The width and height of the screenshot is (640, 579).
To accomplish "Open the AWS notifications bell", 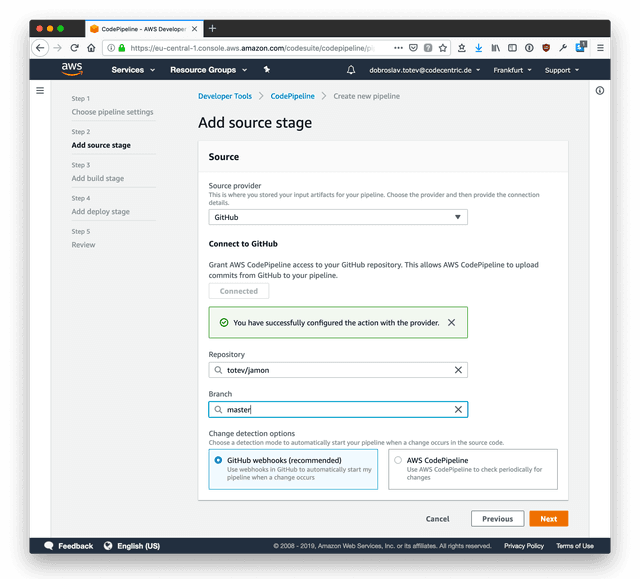I will pos(351,70).
